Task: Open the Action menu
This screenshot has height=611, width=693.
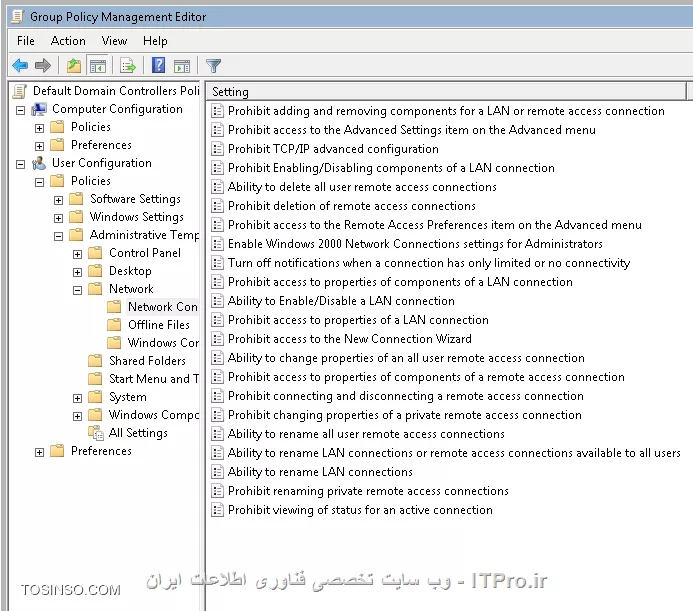Action: coord(68,41)
